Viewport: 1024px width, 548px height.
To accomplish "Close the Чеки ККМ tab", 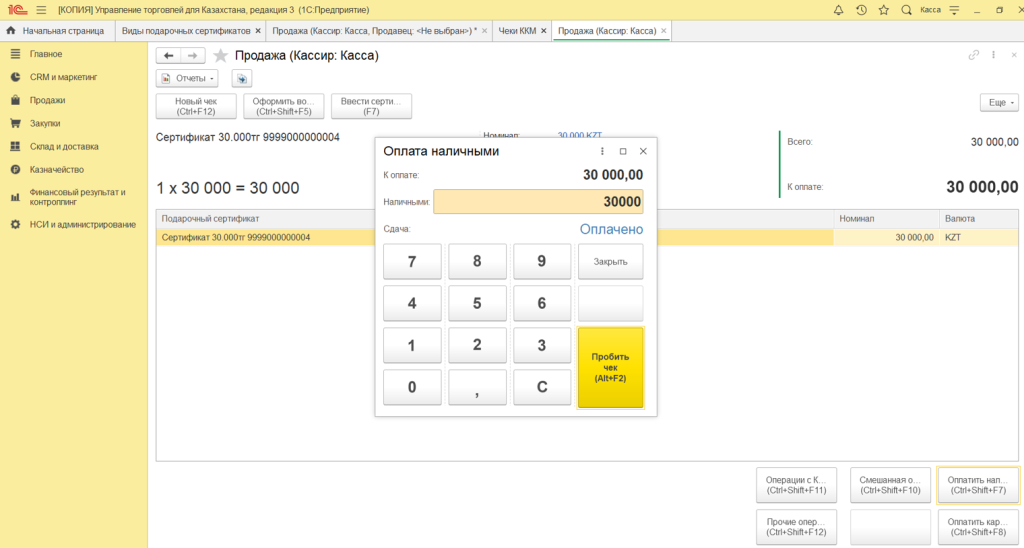I will (x=543, y=31).
